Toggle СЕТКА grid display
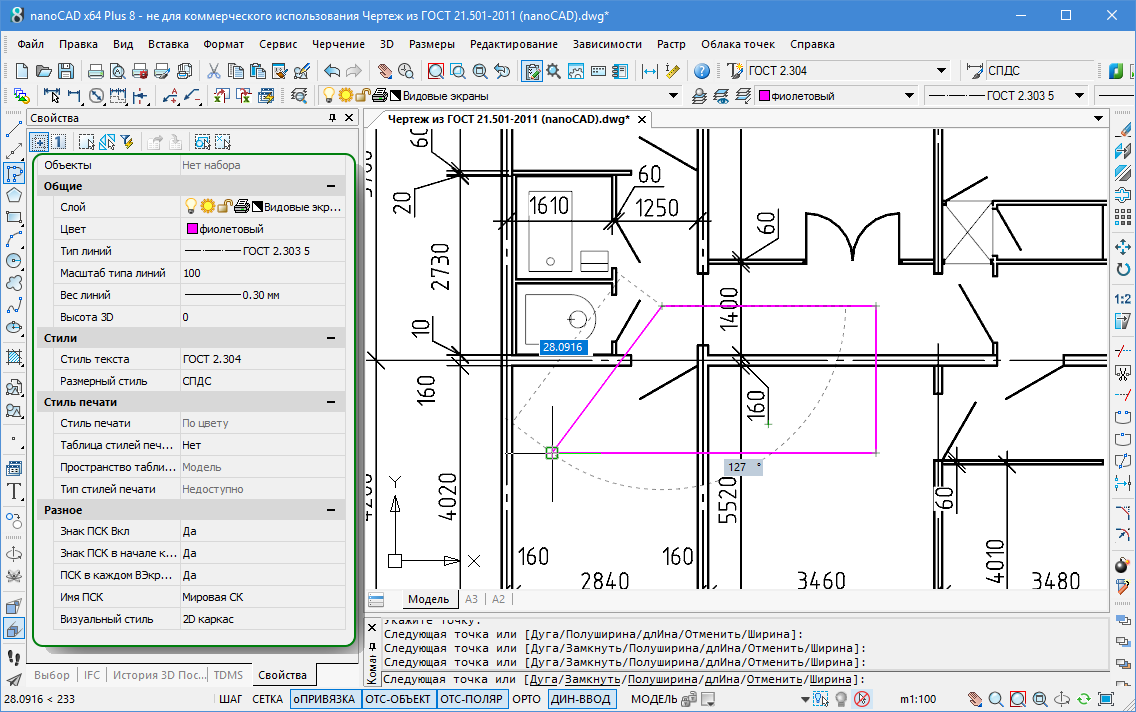 (267, 699)
